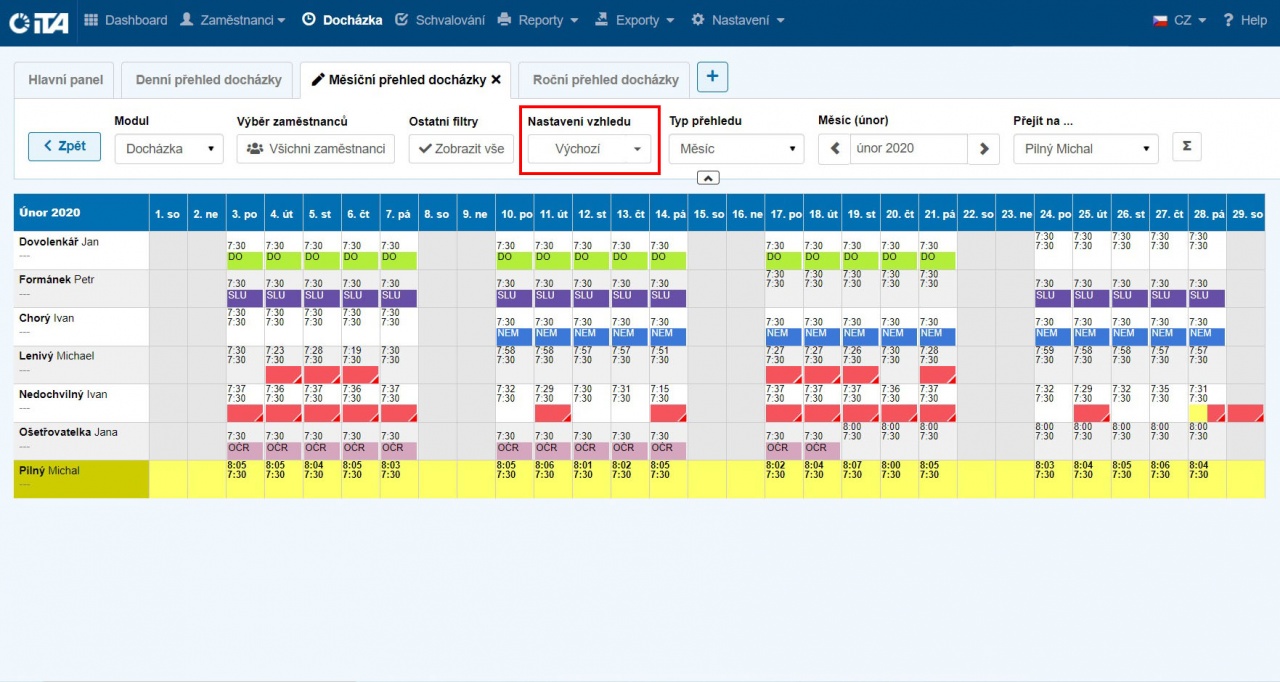Click the iTA logo in the header
Screen dimensions: 1280x682
pyautogui.click(x=39, y=22)
